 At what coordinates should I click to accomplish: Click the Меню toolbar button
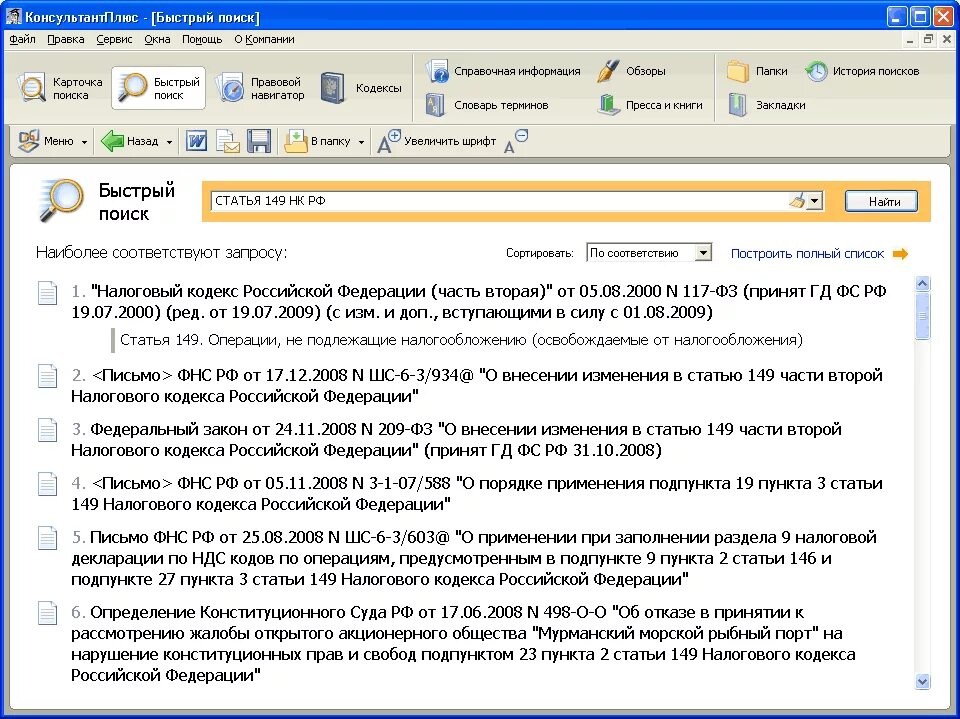pyautogui.click(x=46, y=141)
